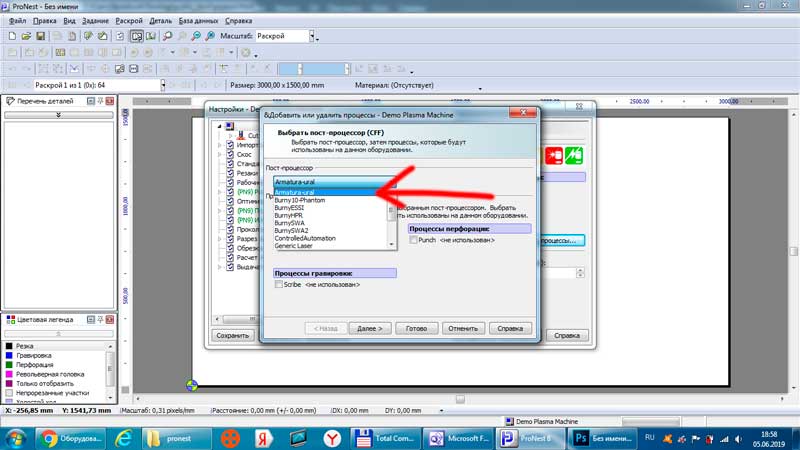Click the Yandex red letter taskbar icon

point(263,438)
